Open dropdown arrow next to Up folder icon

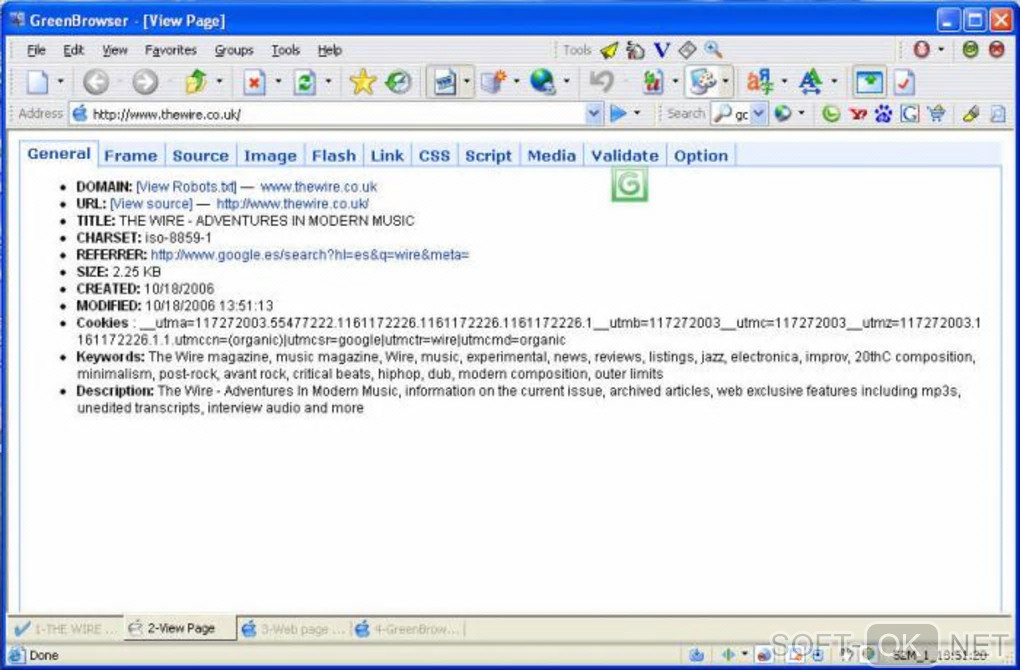click(219, 82)
